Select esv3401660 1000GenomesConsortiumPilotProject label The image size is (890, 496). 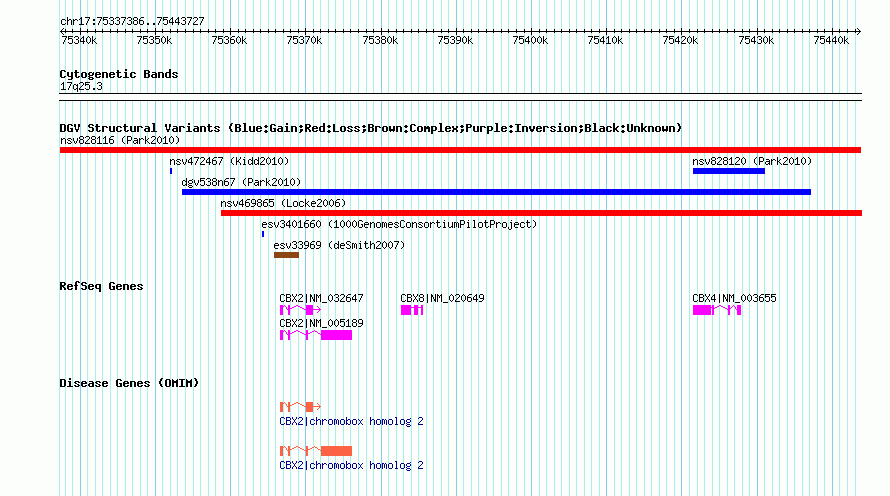pos(399,224)
